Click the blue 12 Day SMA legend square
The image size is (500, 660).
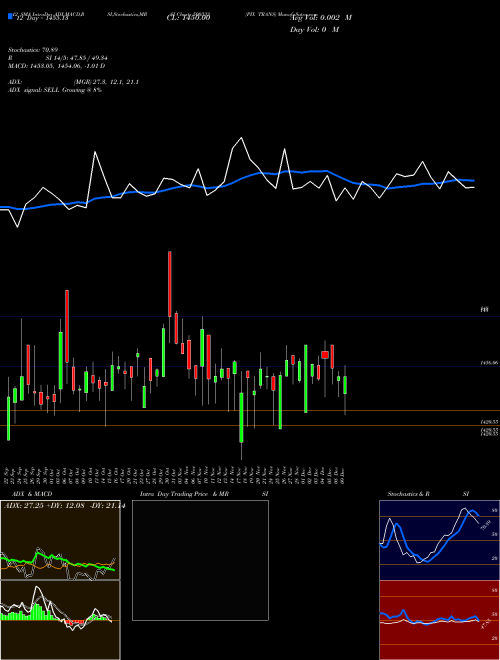(10, 16)
